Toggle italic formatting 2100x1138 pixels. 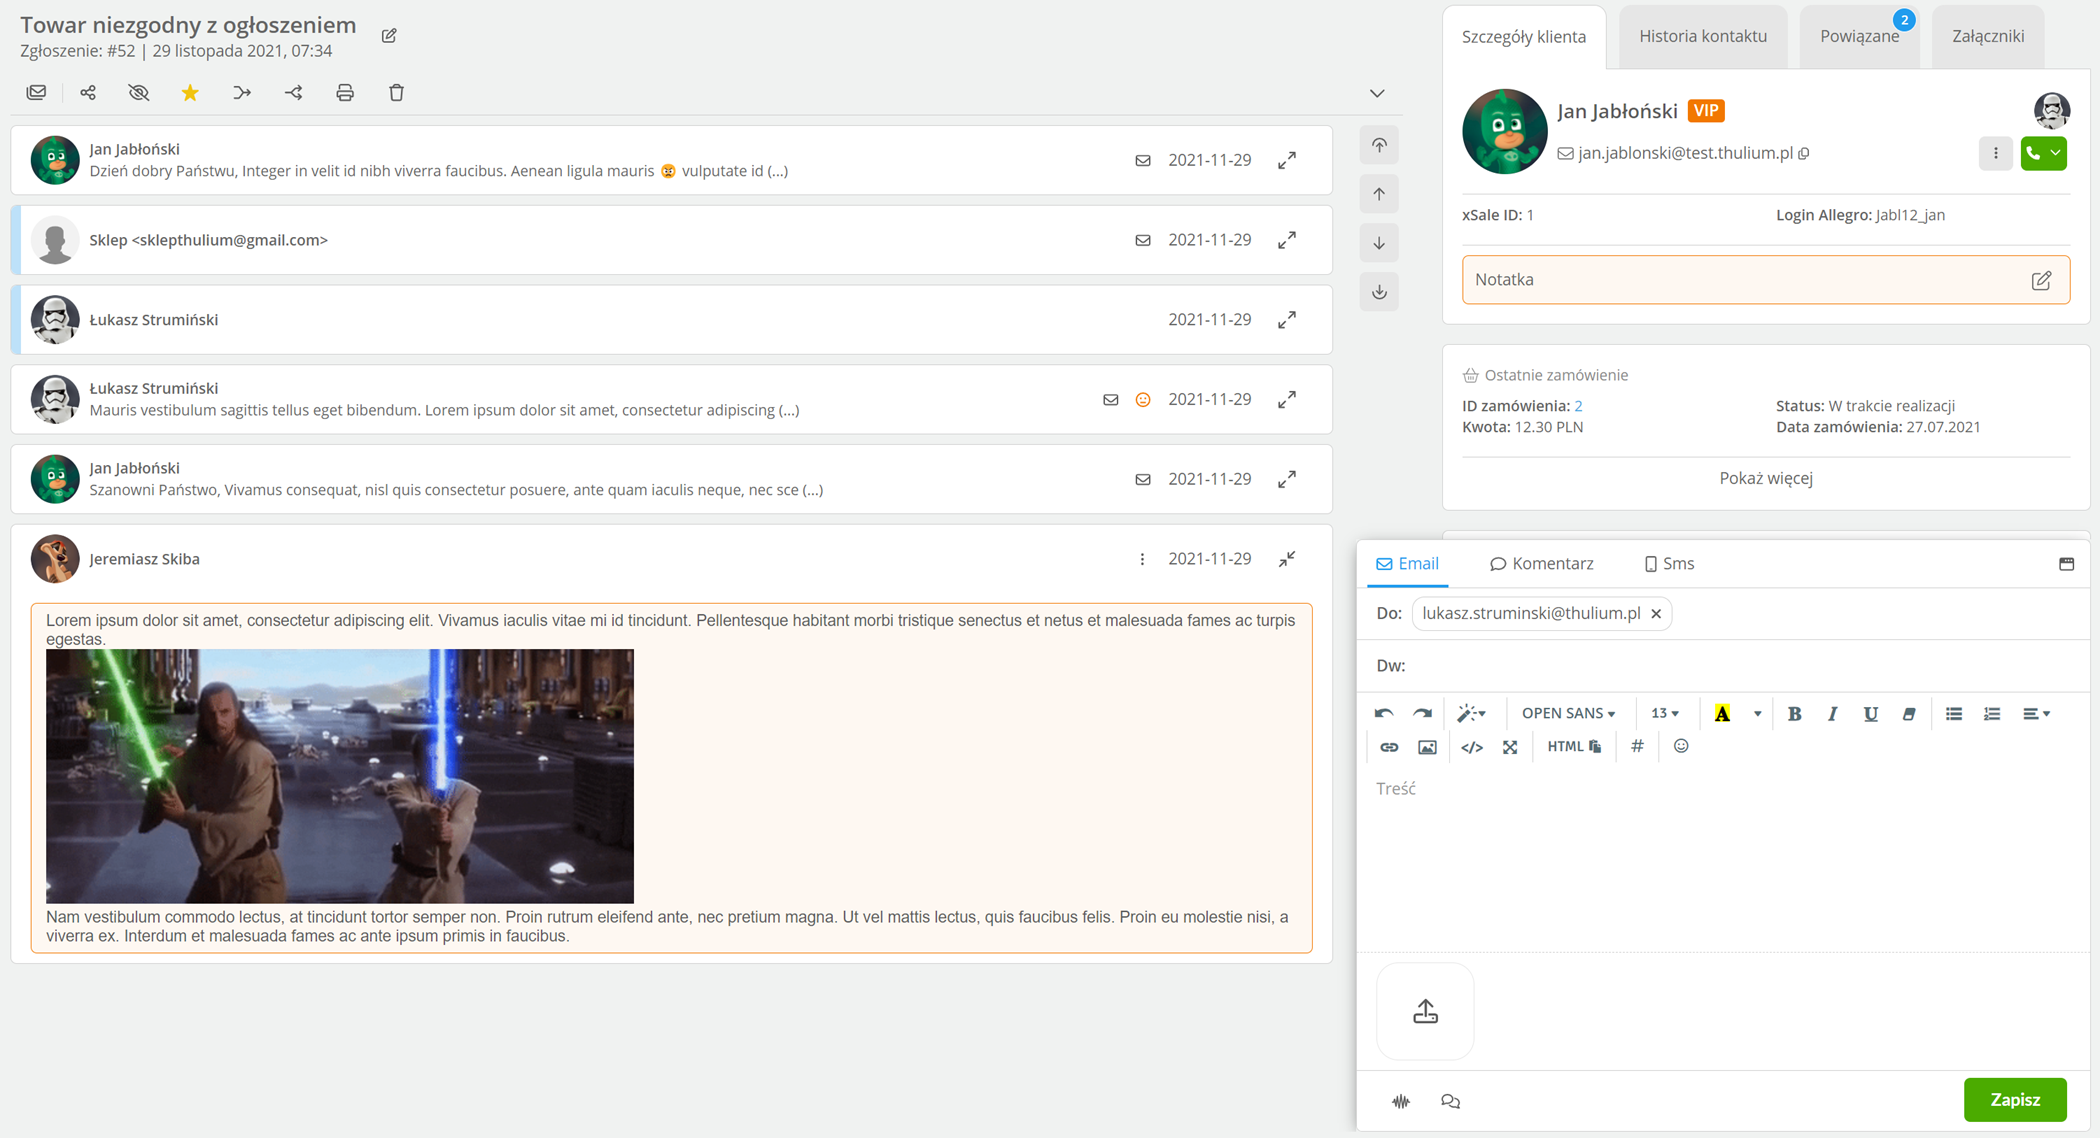click(1832, 713)
